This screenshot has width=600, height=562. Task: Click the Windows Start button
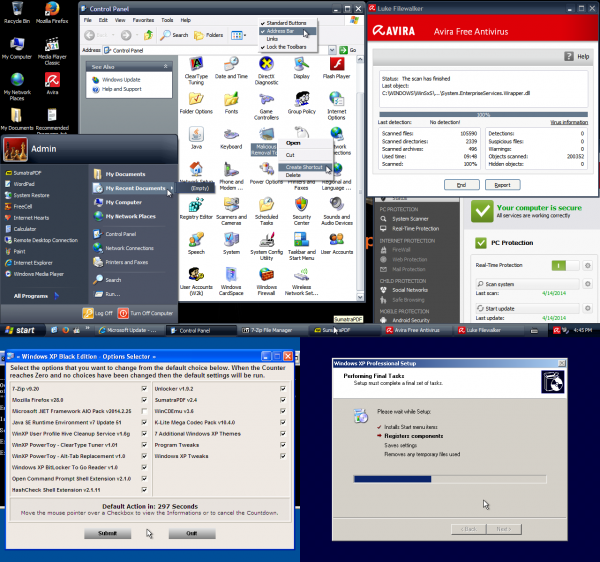(21, 329)
